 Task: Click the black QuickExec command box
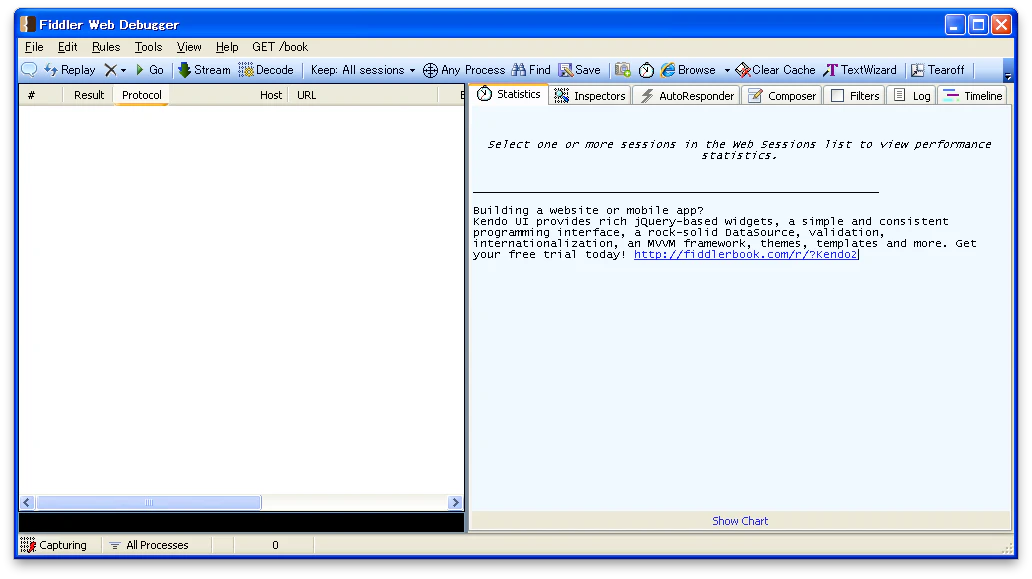(x=241, y=522)
